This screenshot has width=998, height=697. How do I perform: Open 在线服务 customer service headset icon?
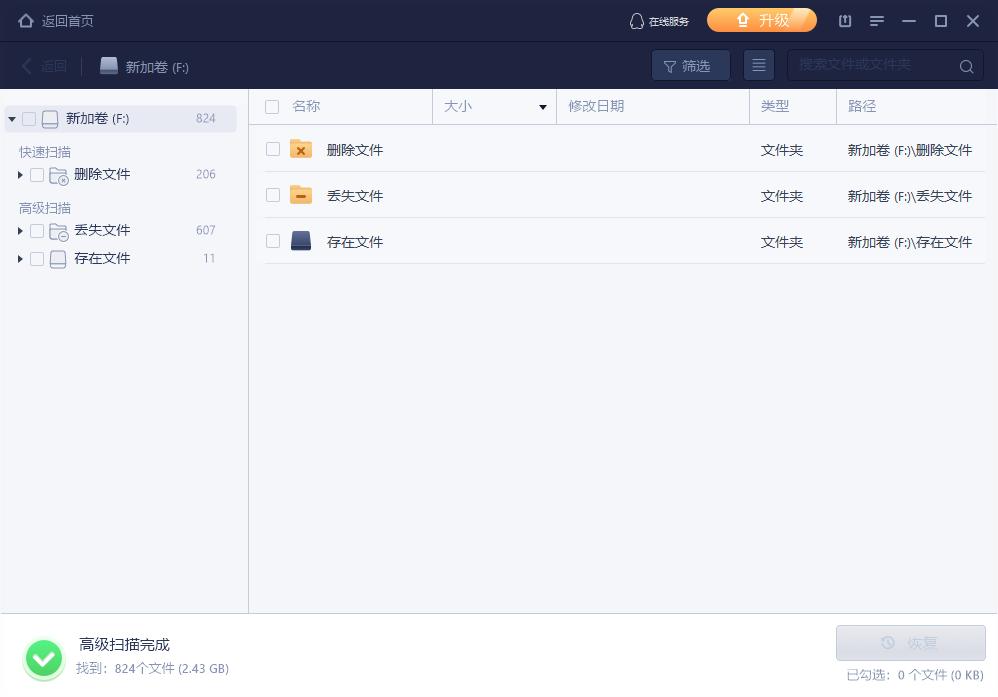(x=634, y=20)
